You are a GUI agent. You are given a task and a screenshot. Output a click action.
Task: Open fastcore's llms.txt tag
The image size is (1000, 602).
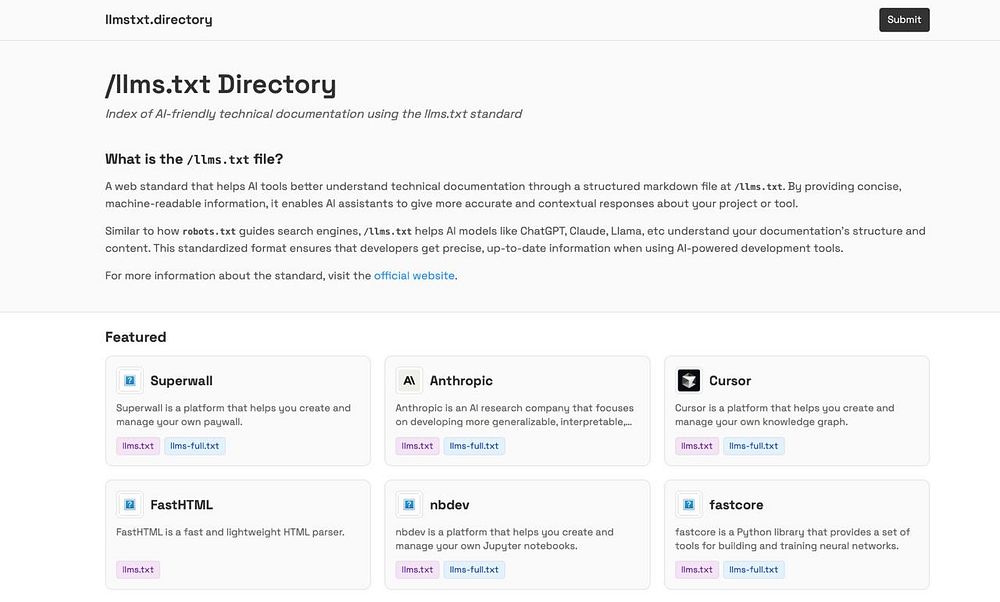click(x=697, y=570)
